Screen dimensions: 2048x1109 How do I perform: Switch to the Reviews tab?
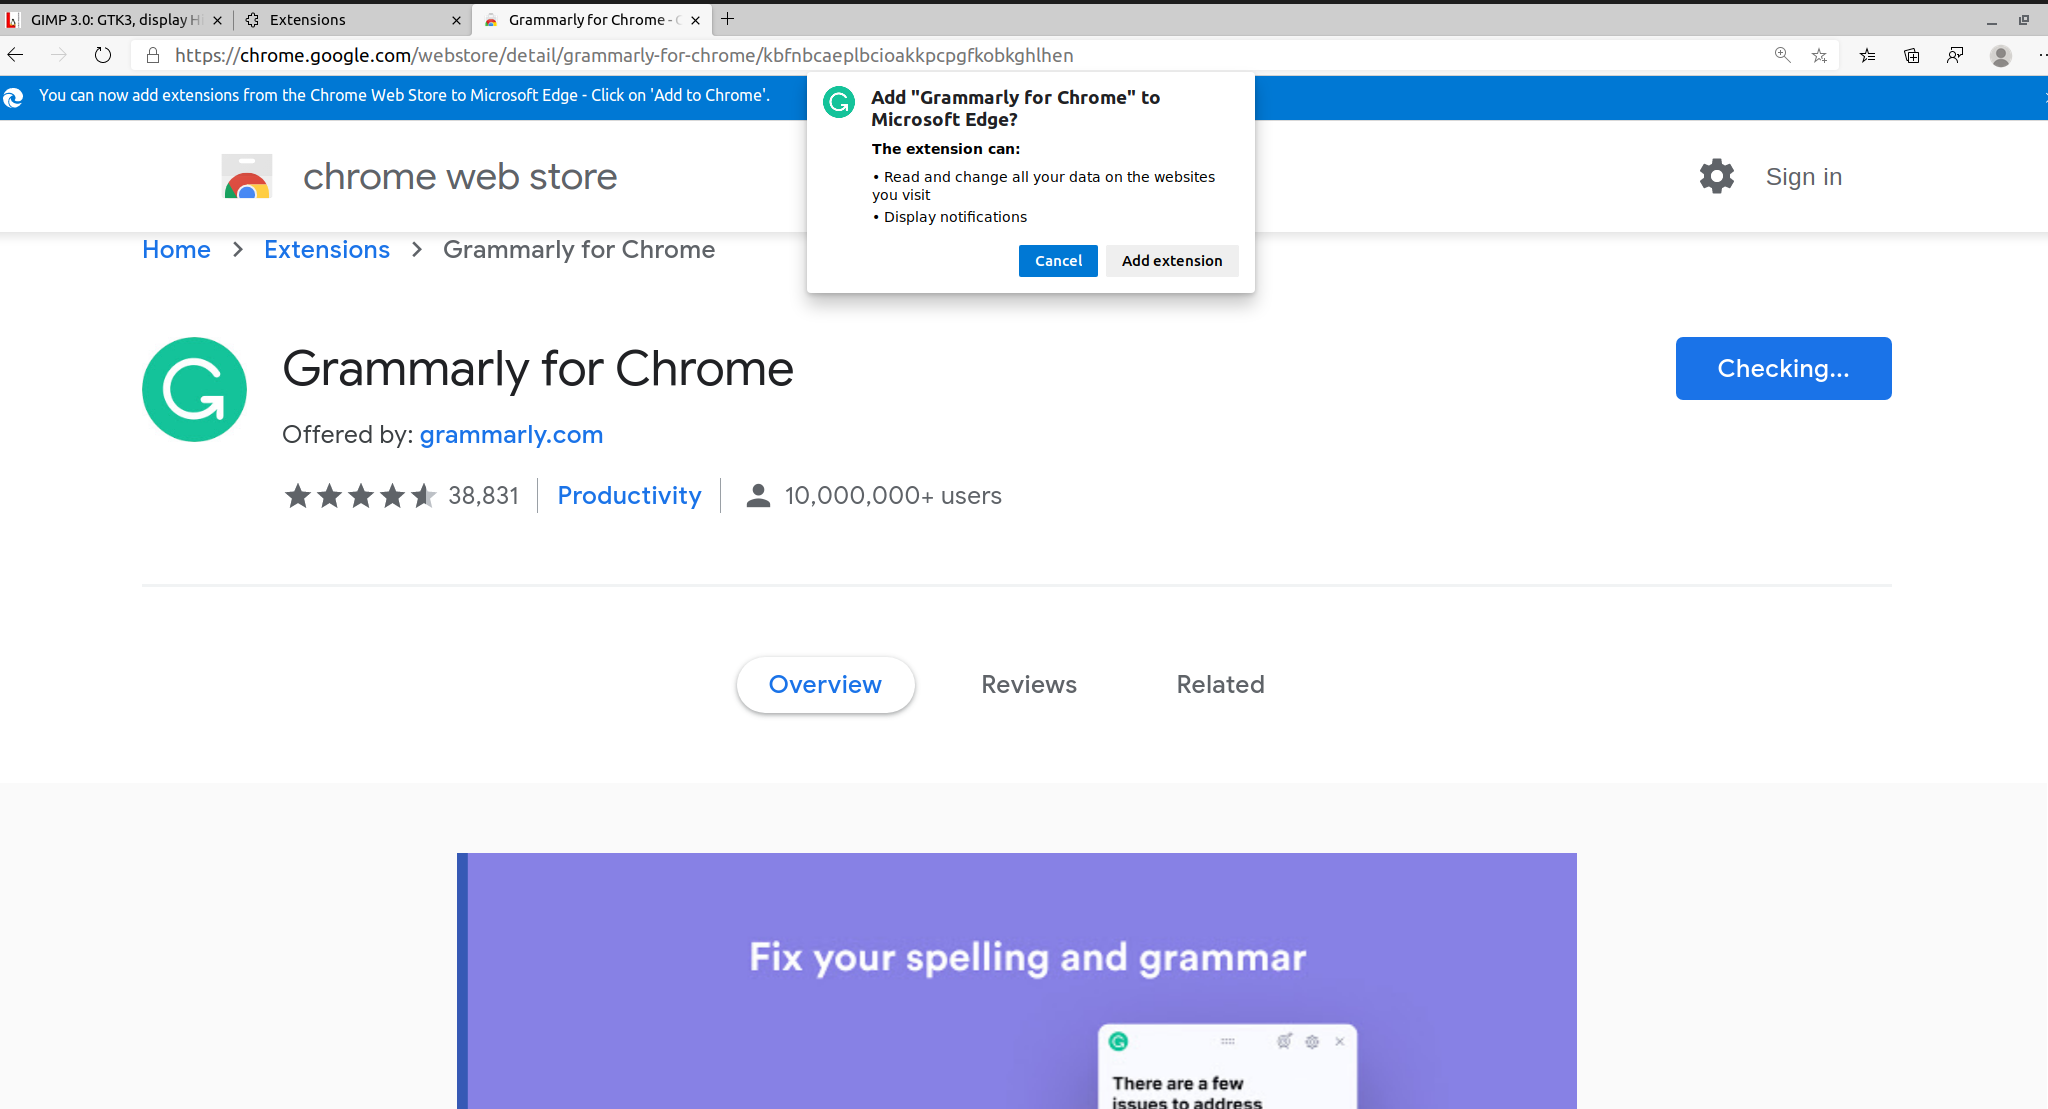point(1028,684)
